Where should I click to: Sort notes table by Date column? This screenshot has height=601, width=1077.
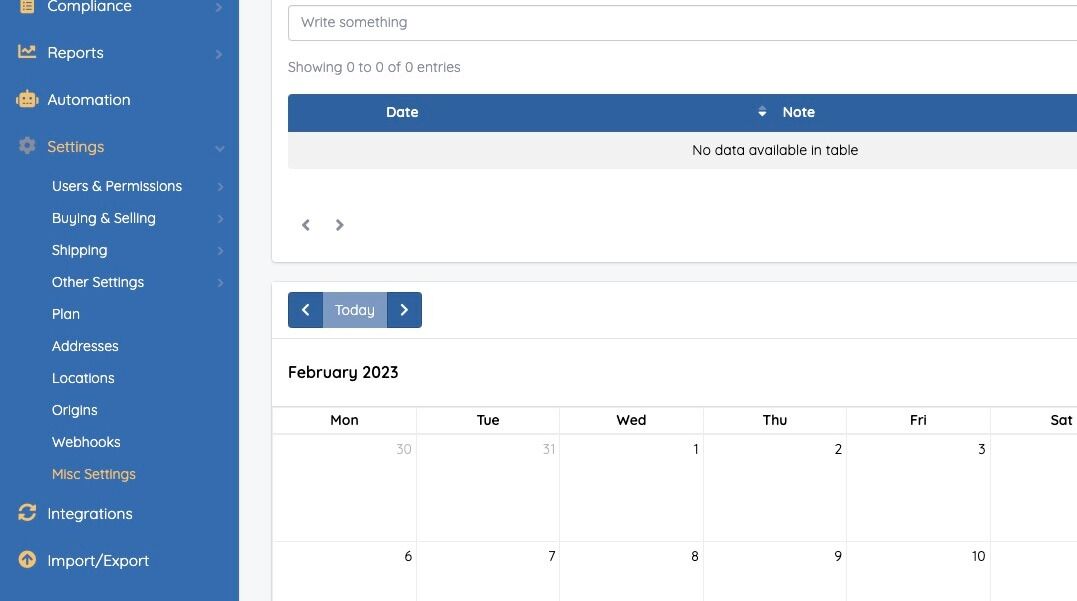click(x=761, y=112)
